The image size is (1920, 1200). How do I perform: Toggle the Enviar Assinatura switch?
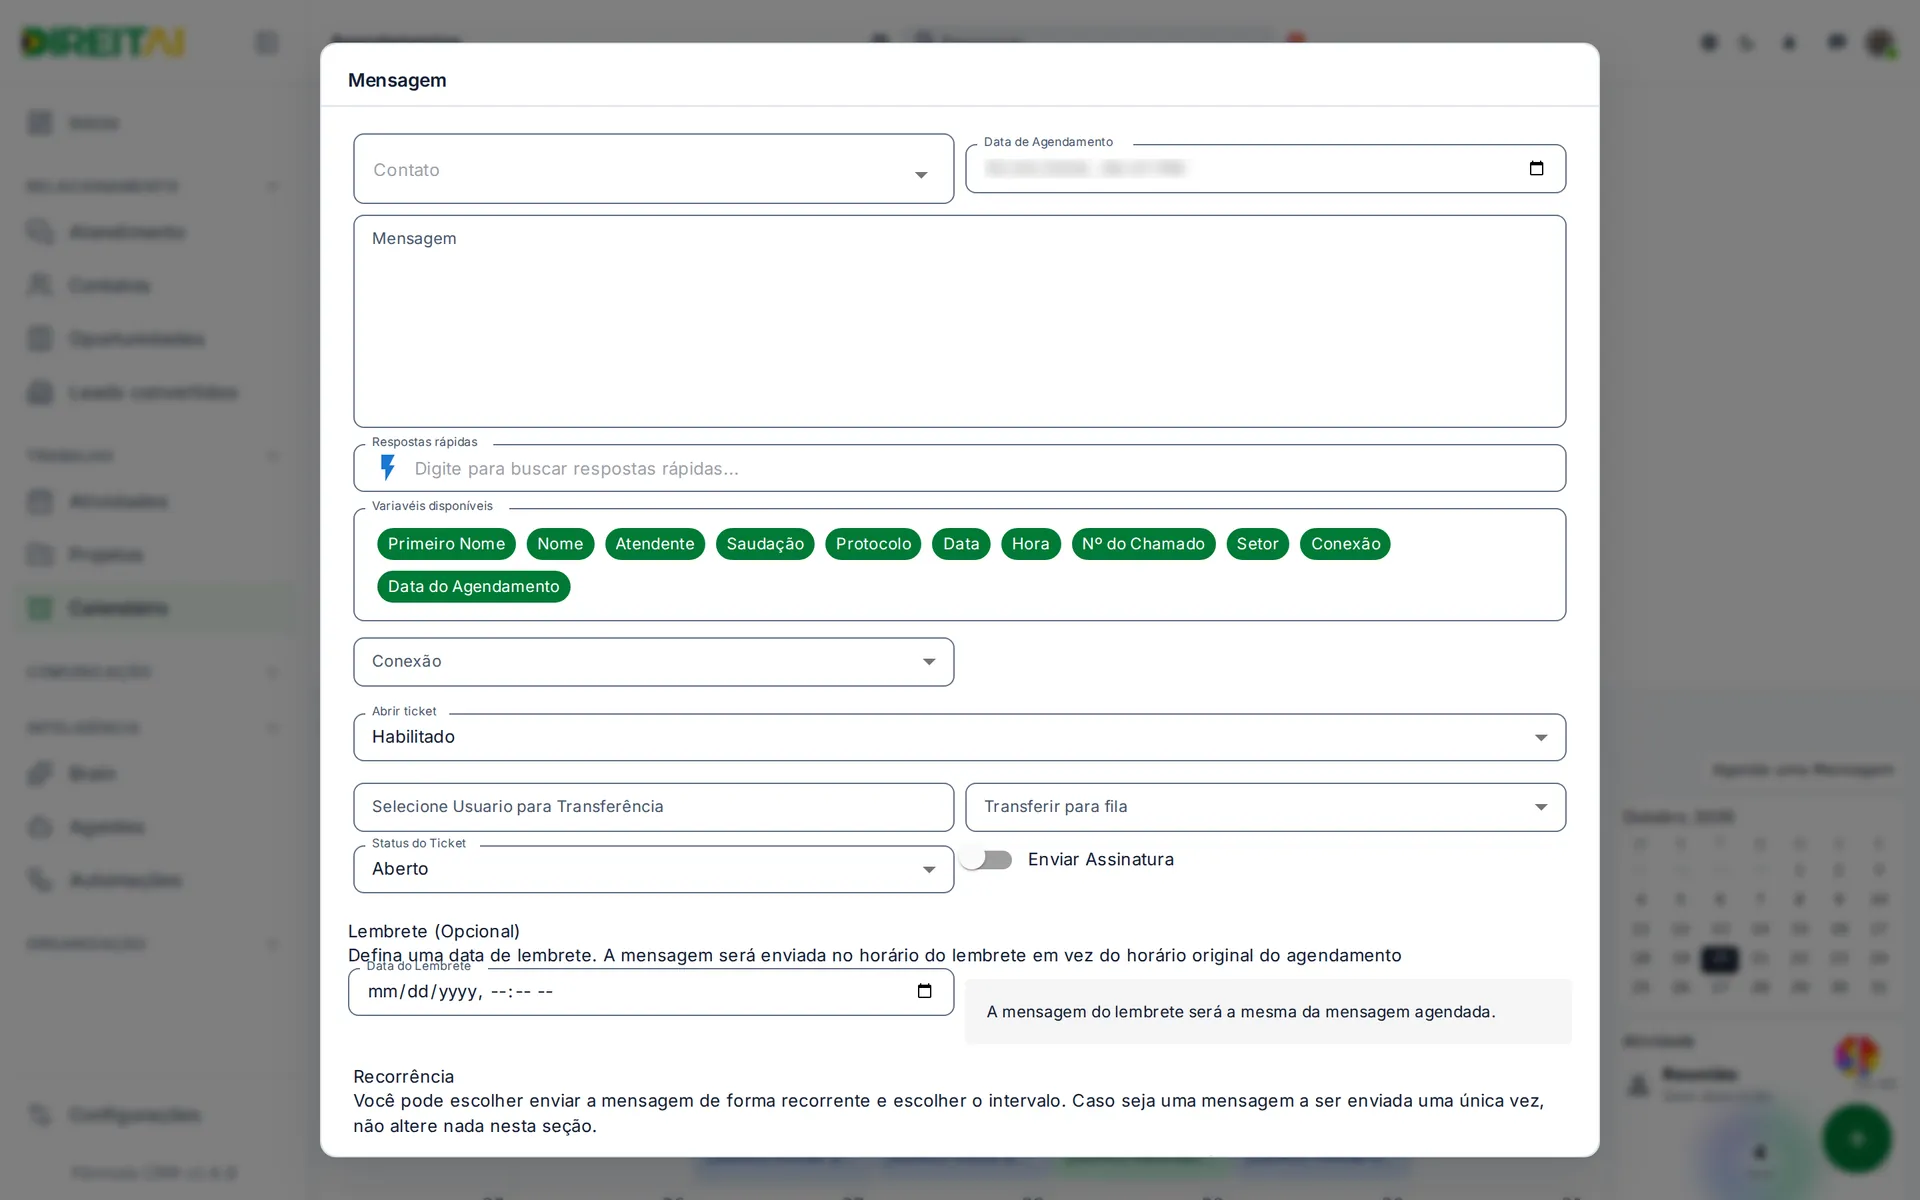coord(987,860)
